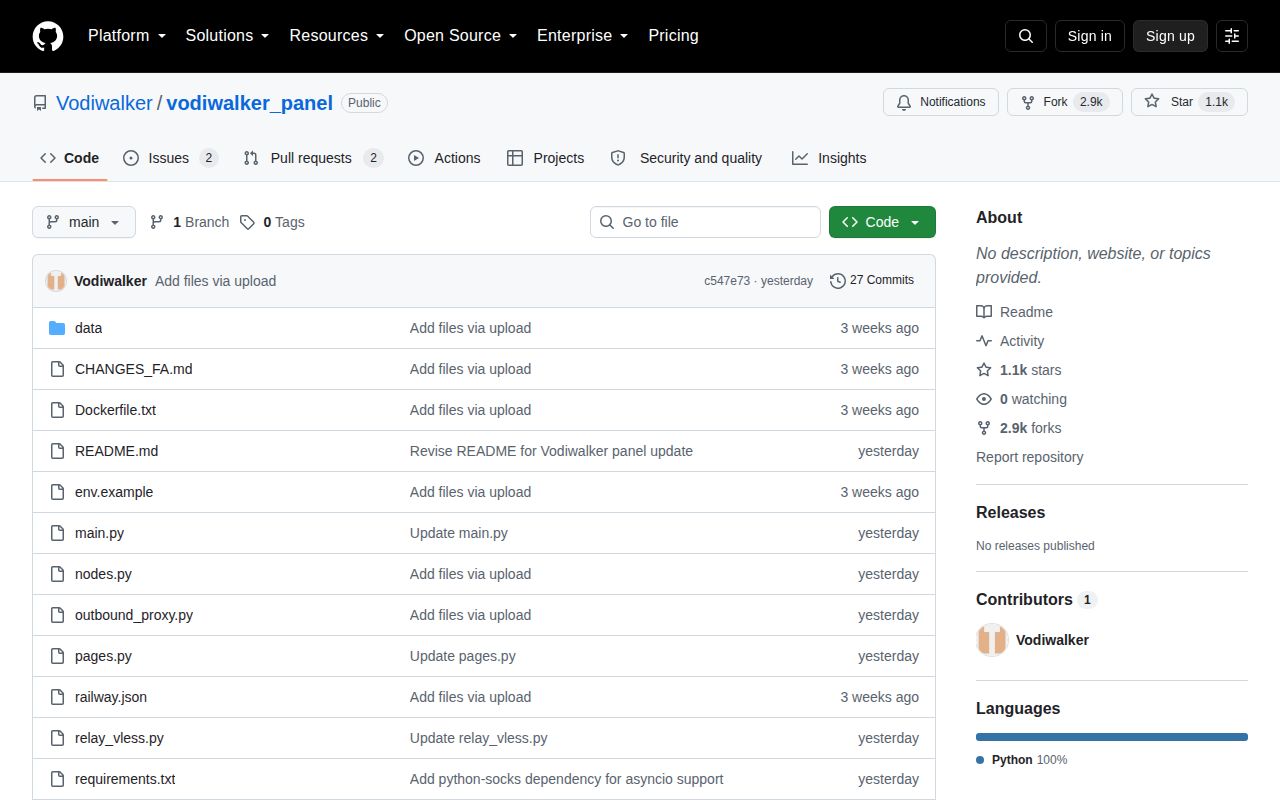Open the Insights tab
This screenshot has height=800, width=1280.
829,158
